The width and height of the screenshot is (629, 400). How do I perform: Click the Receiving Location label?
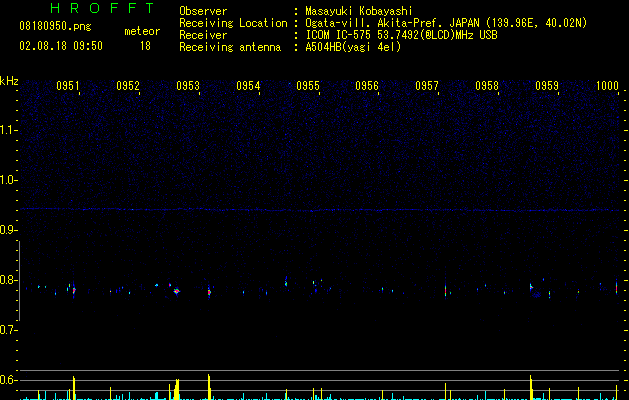233,23
